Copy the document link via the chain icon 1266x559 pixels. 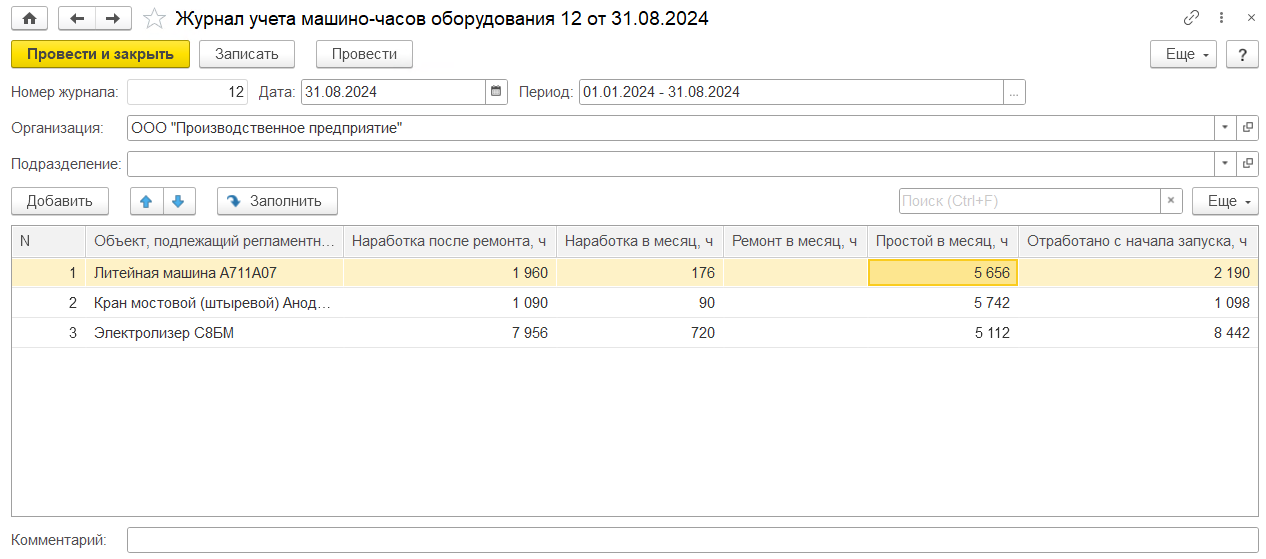point(1191,18)
